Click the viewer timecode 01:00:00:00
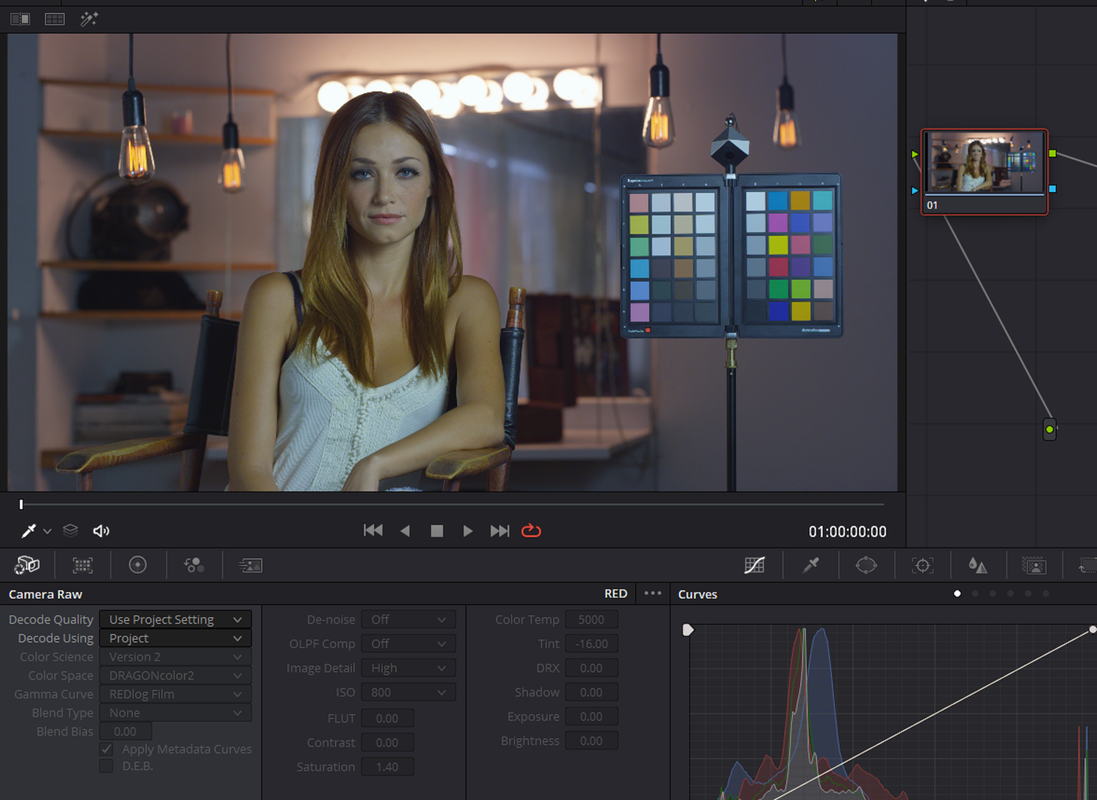The width and height of the screenshot is (1097, 800). point(847,532)
